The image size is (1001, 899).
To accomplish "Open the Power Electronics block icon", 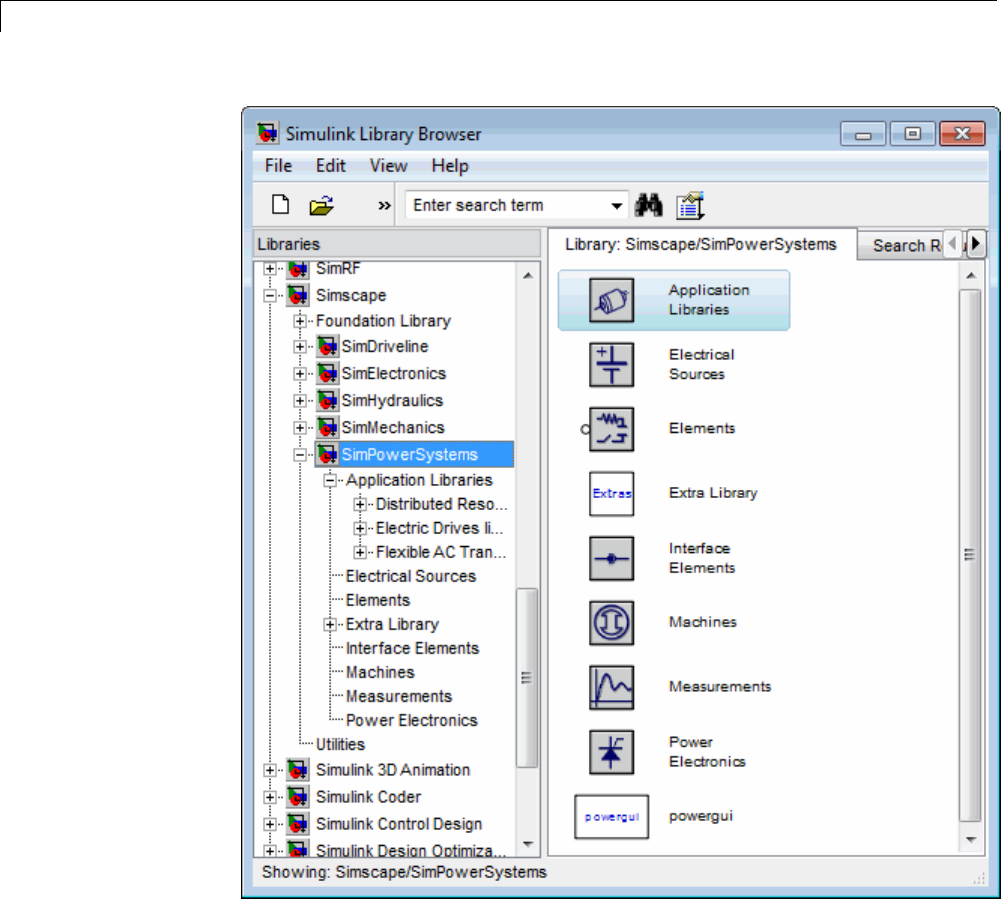I will (x=612, y=752).
